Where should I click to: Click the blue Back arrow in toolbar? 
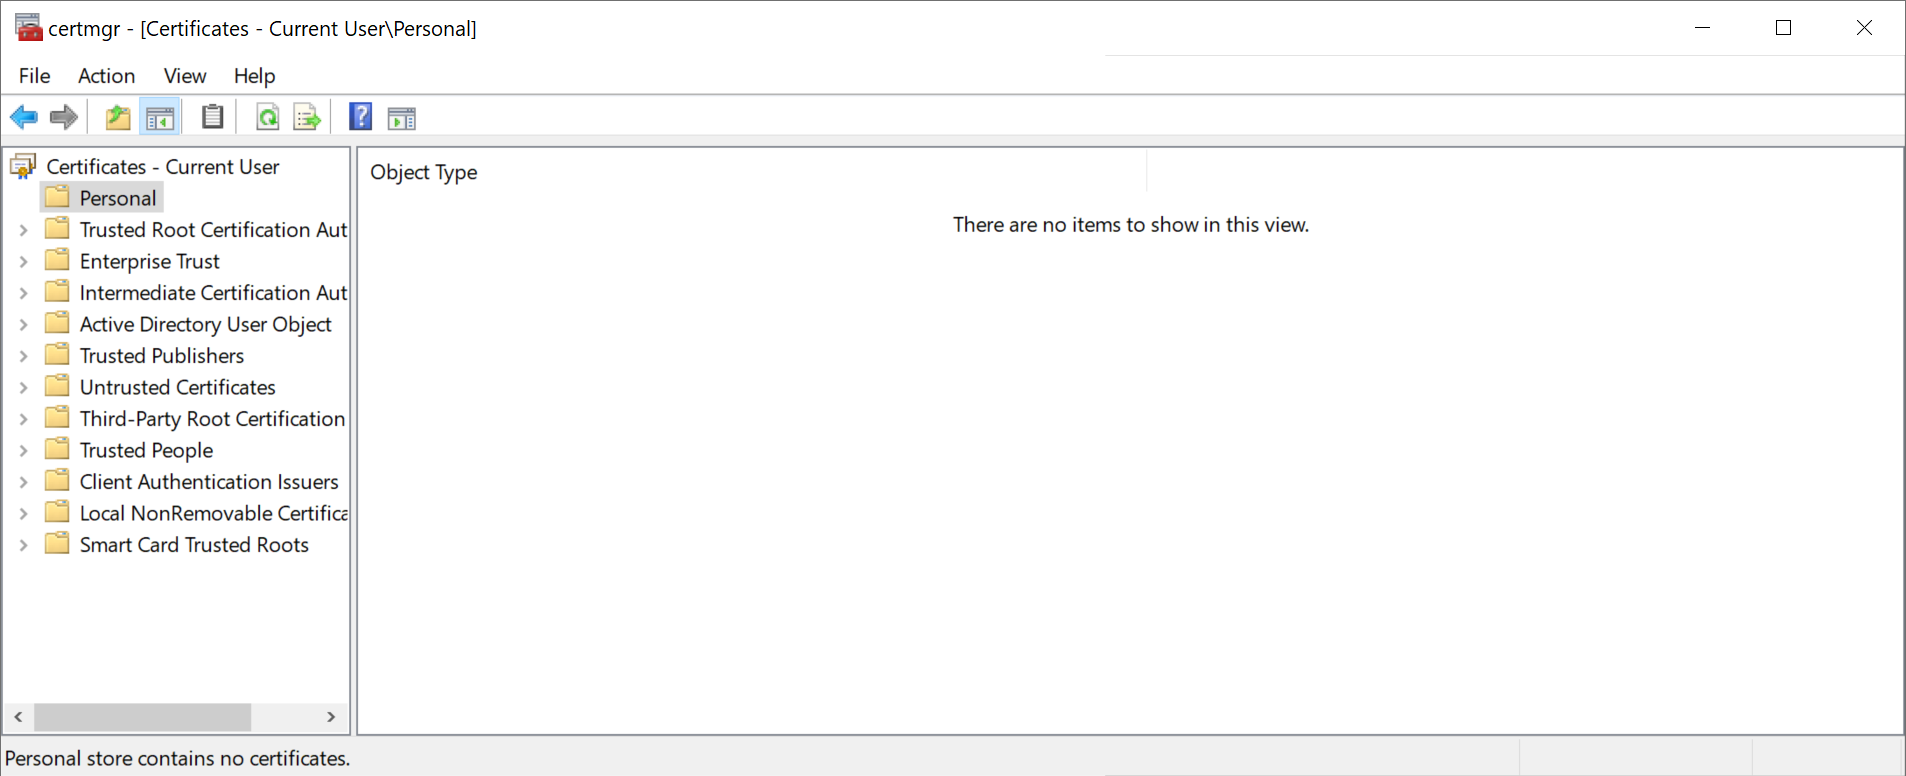pyautogui.click(x=24, y=118)
